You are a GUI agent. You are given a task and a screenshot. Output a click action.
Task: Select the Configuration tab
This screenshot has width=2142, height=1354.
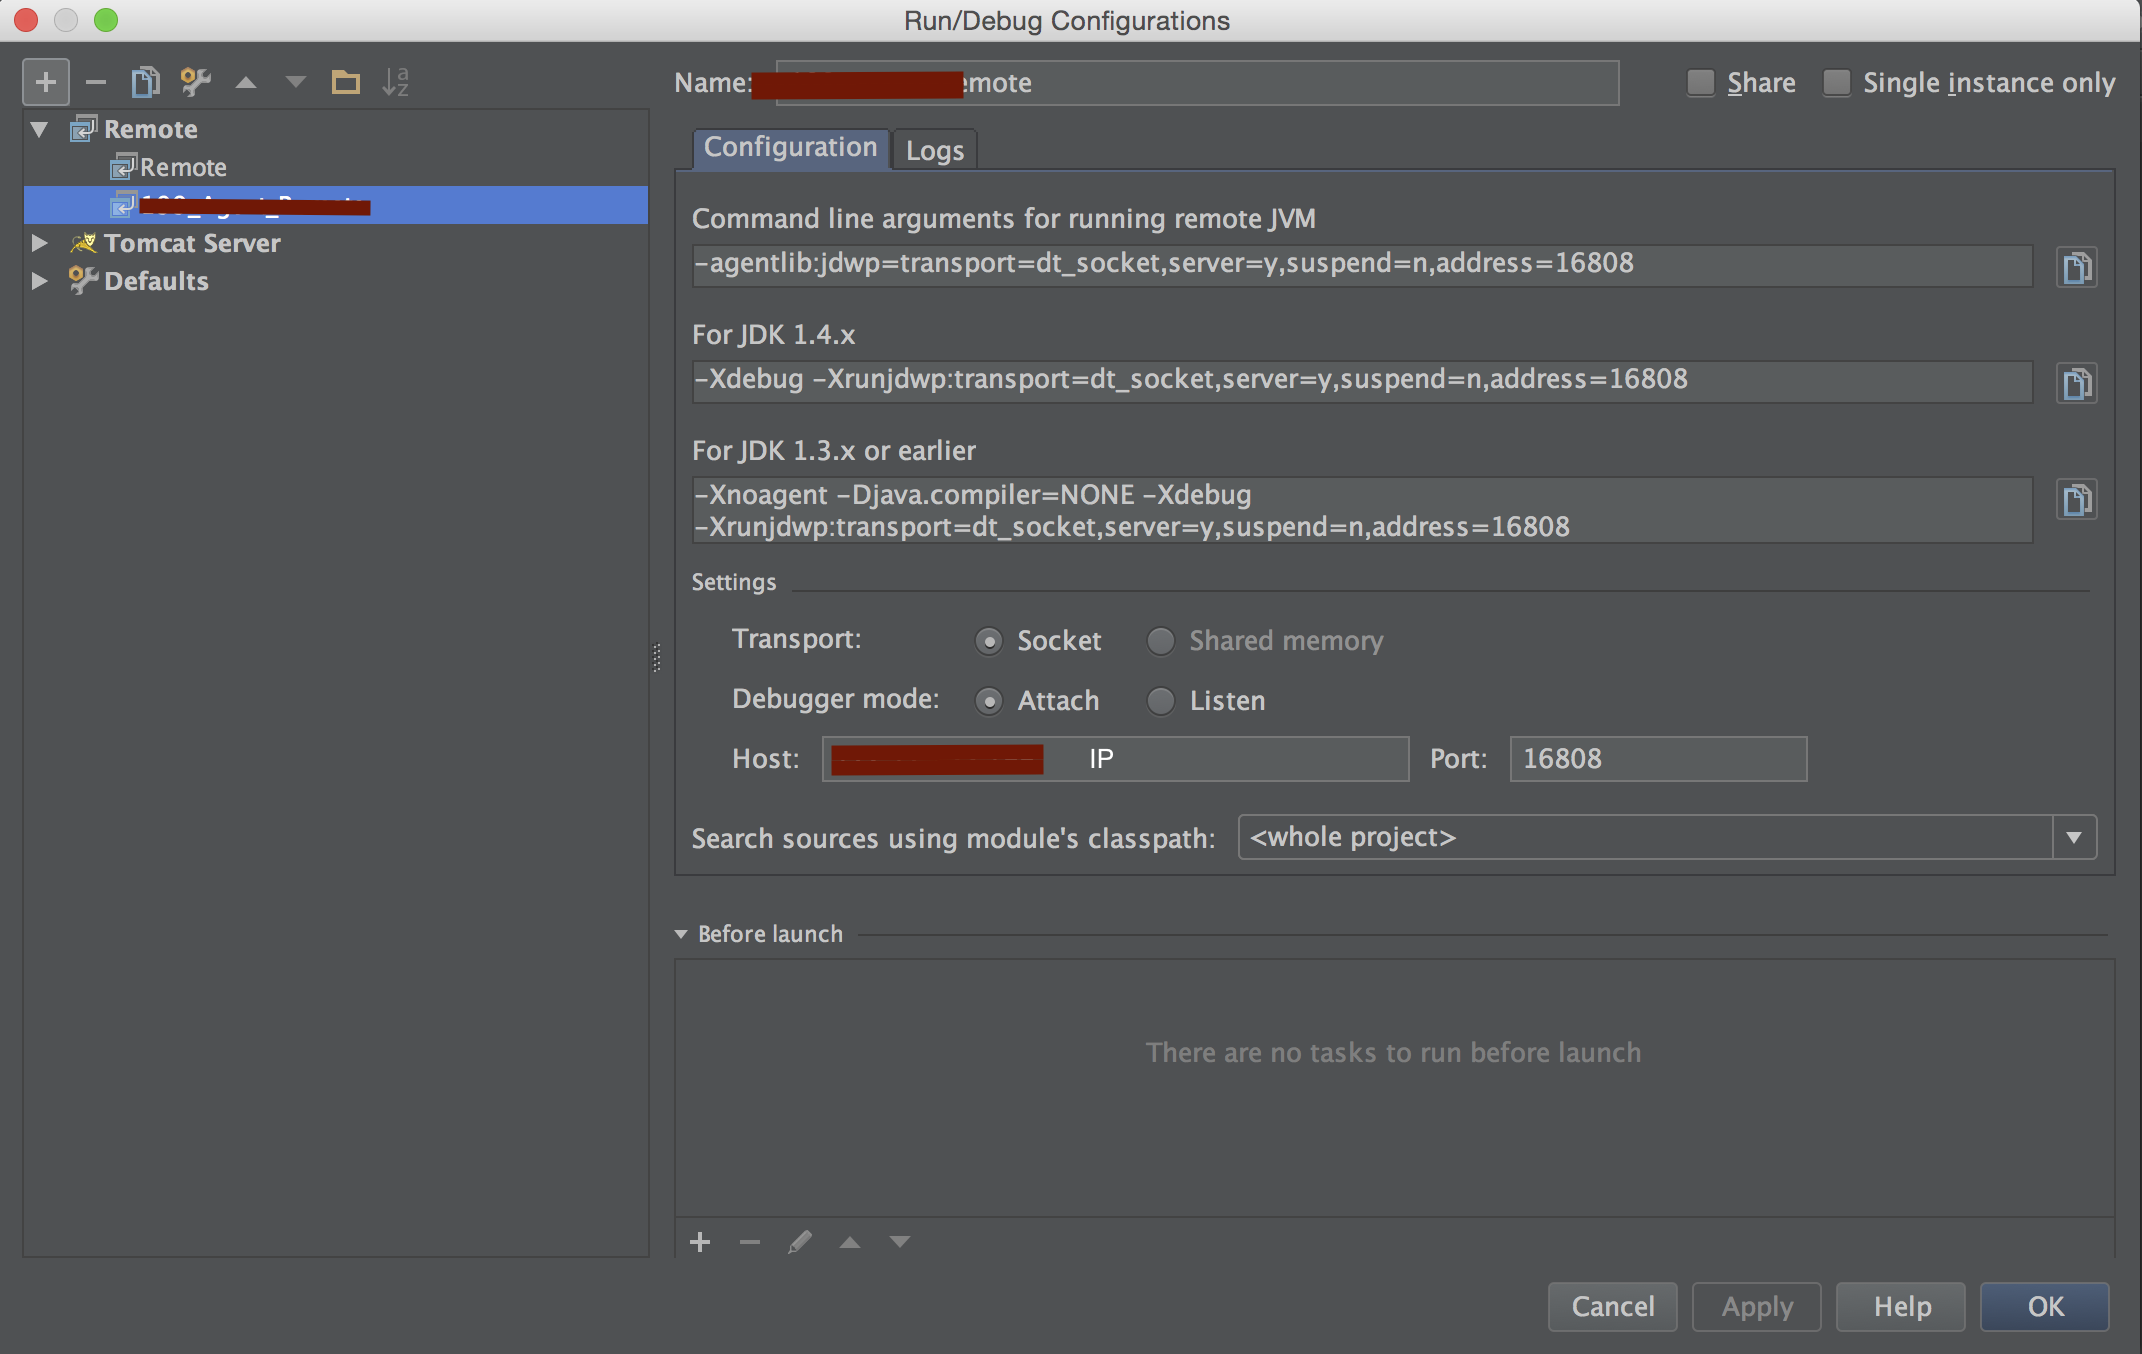click(x=790, y=148)
